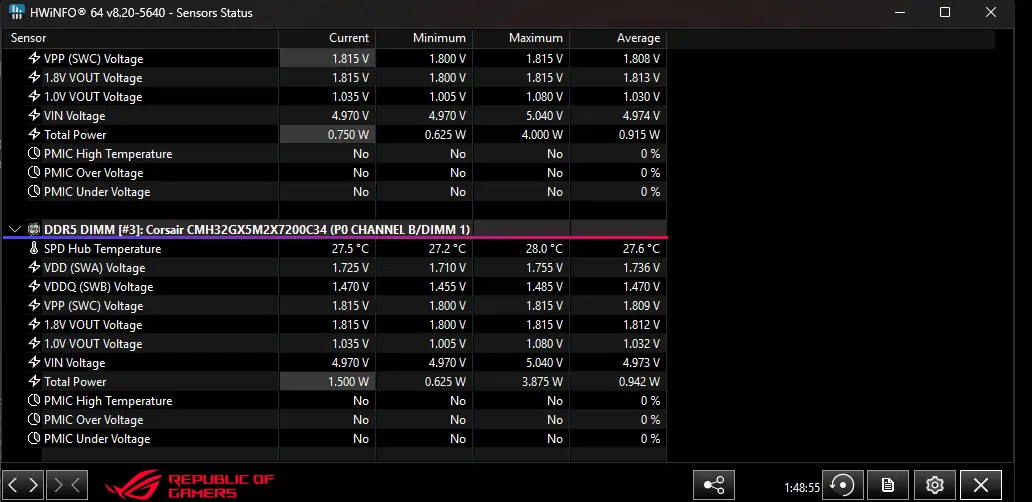Click bolt icon beside VDDQ (SWB) Voltage
The width and height of the screenshot is (1032, 502).
tap(34, 287)
